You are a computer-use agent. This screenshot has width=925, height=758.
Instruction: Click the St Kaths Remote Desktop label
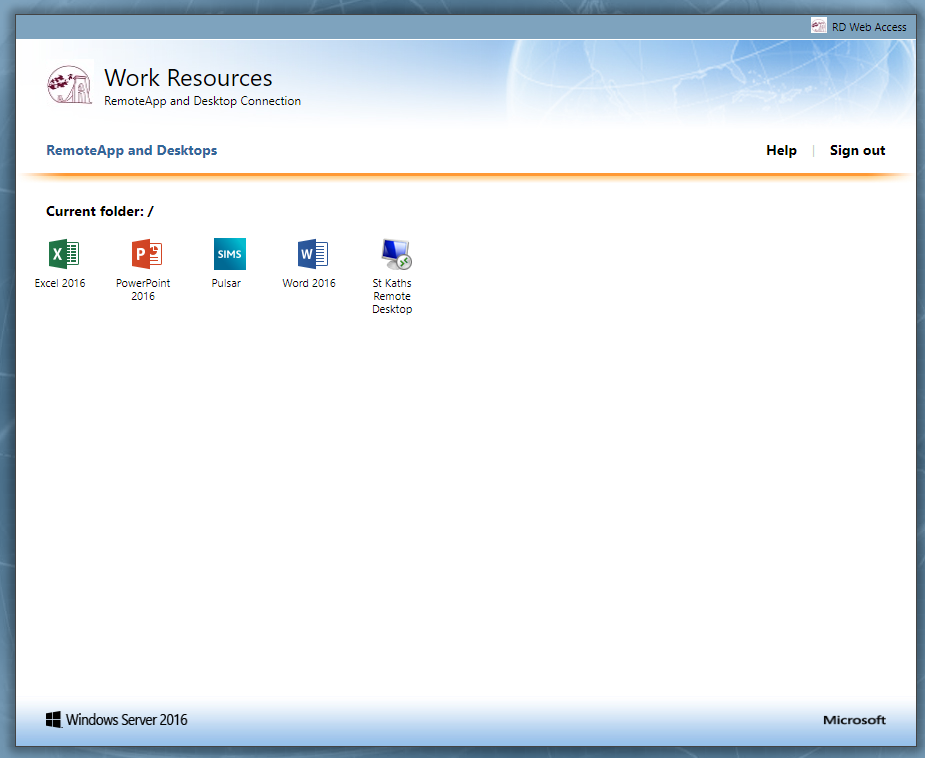[x=392, y=296]
